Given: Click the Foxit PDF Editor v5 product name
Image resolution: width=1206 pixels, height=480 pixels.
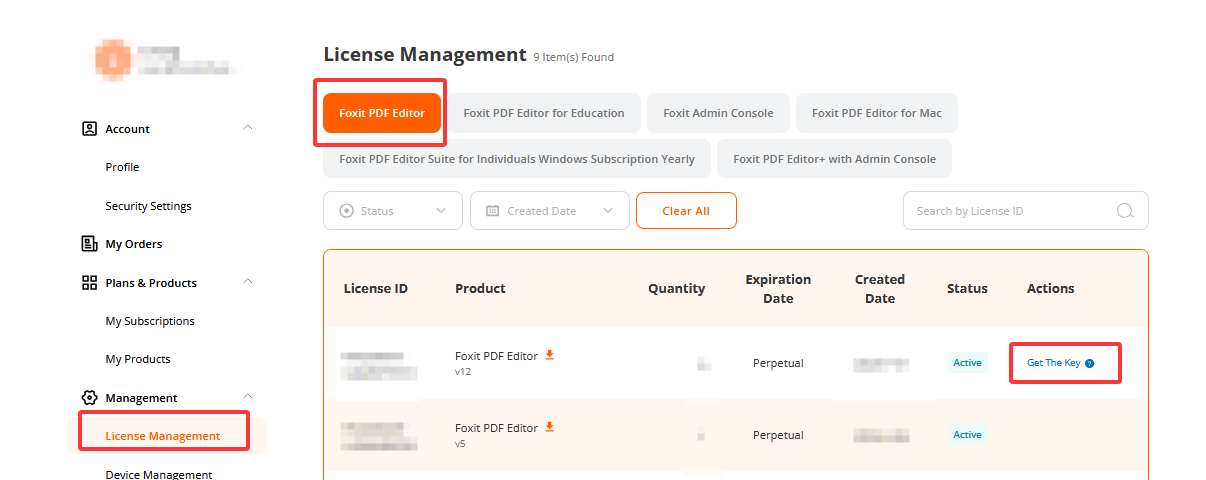Looking at the screenshot, I should pyautogui.click(x=496, y=428).
